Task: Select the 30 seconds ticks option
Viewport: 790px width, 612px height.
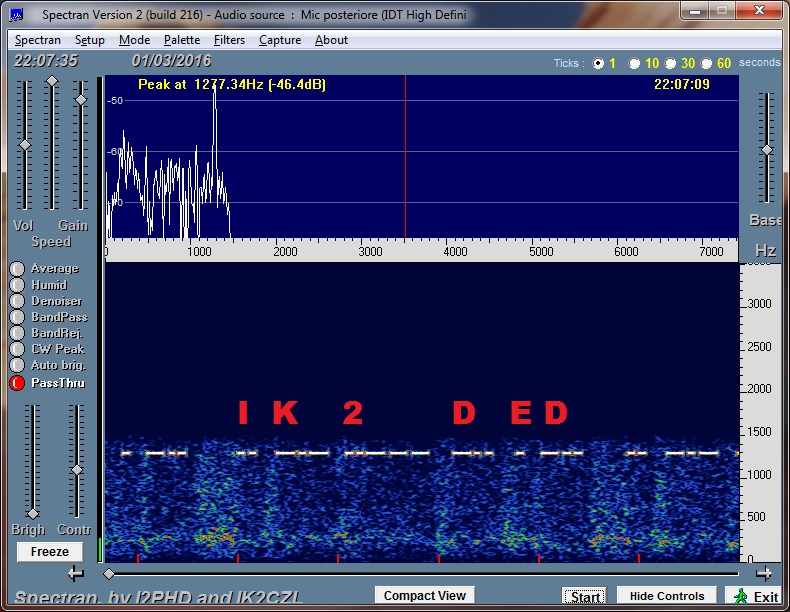Action: (x=671, y=63)
